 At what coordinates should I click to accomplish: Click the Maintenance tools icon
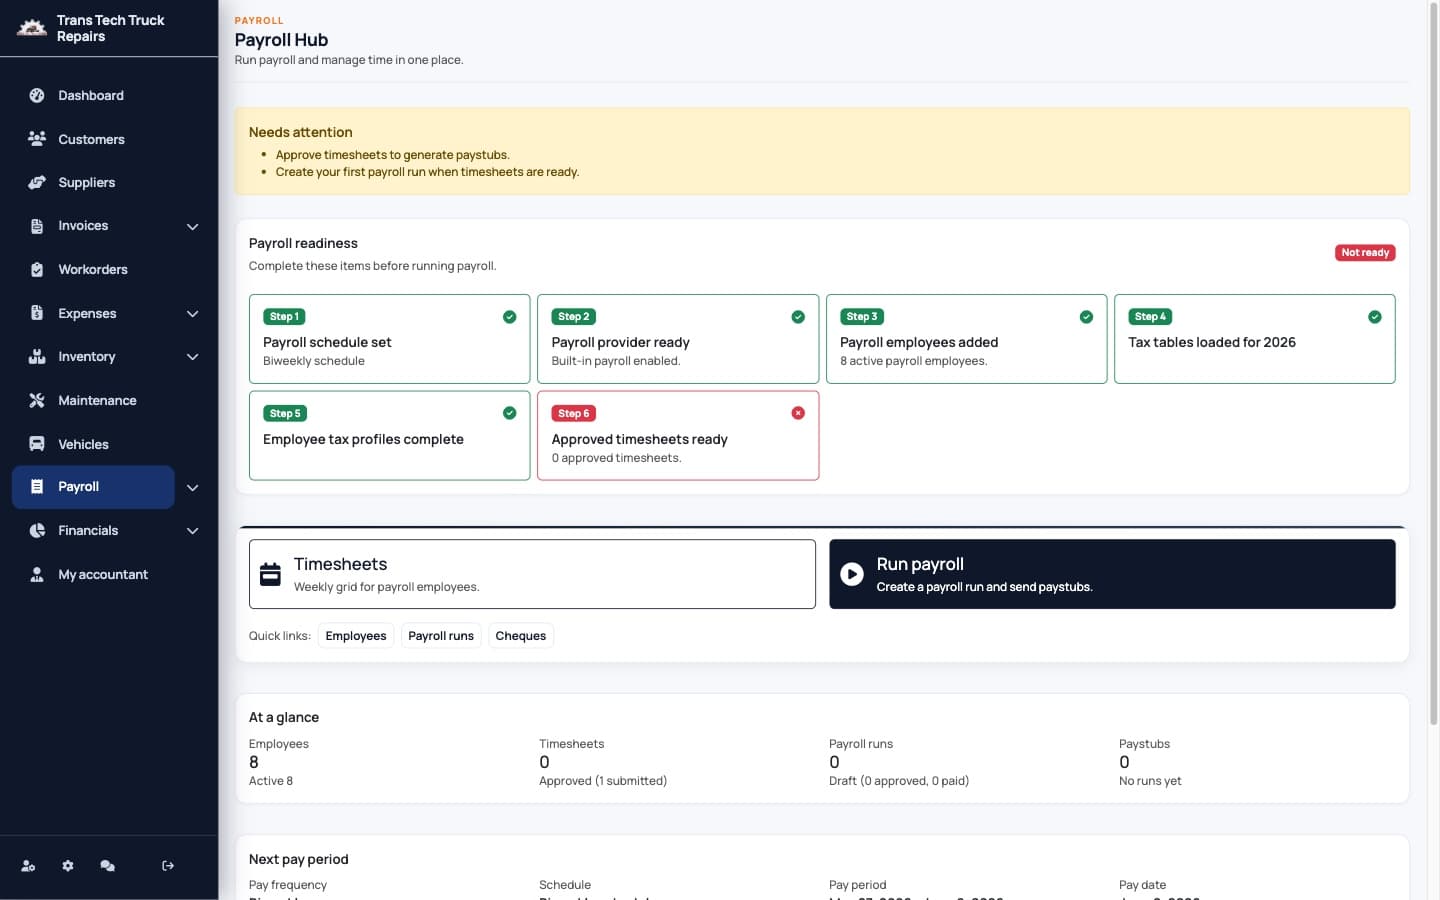click(x=37, y=401)
